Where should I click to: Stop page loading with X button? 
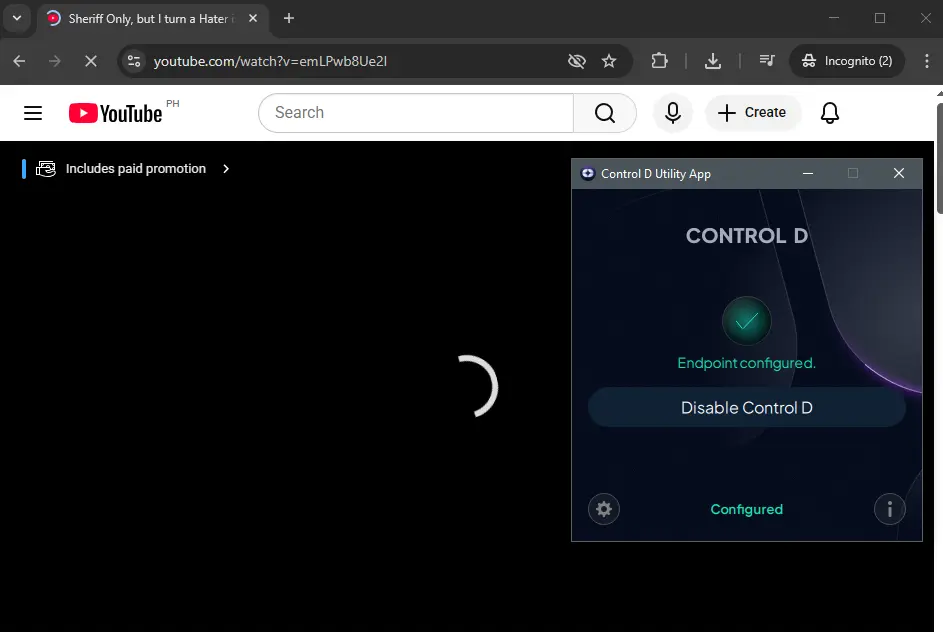click(x=91, y=61)
